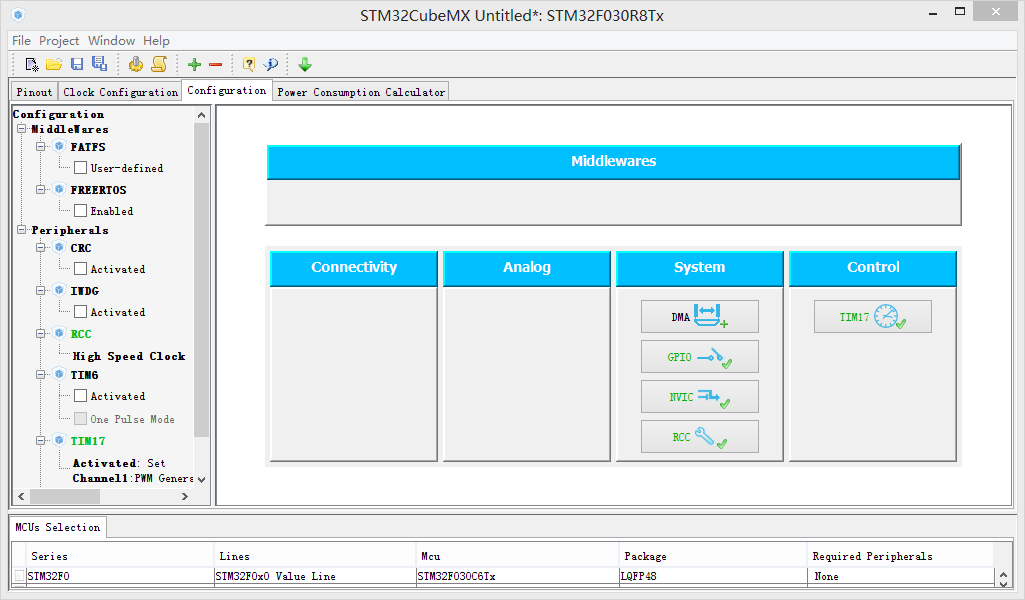This screenshot has height=600, width=1025.
Task: Collapse the TIM17 tree node
Action: 41,441
